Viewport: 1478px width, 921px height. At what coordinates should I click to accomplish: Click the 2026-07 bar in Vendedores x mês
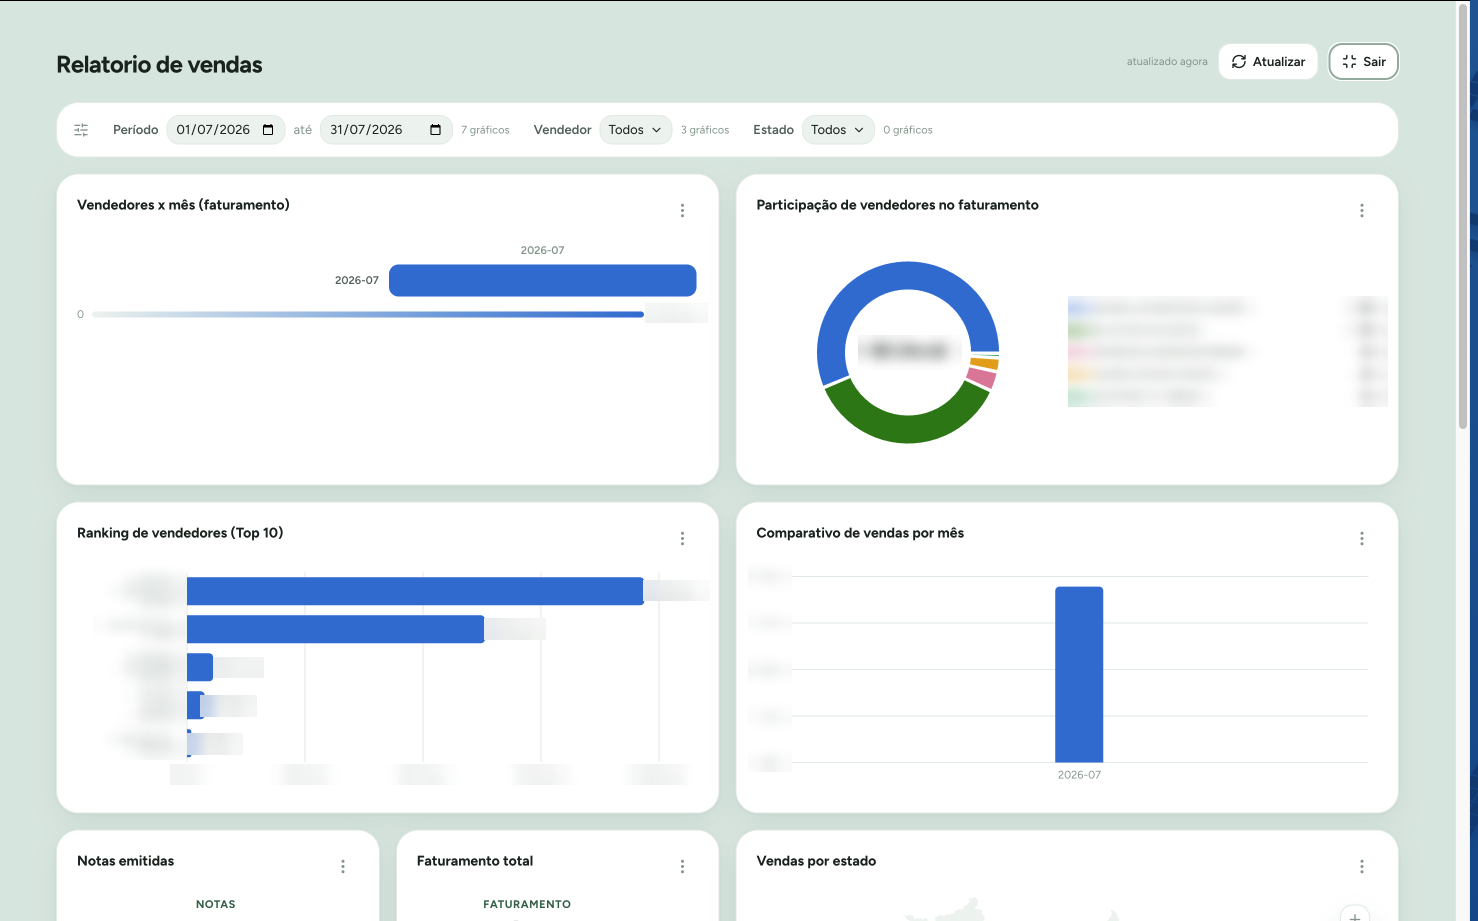pos(542,280)
